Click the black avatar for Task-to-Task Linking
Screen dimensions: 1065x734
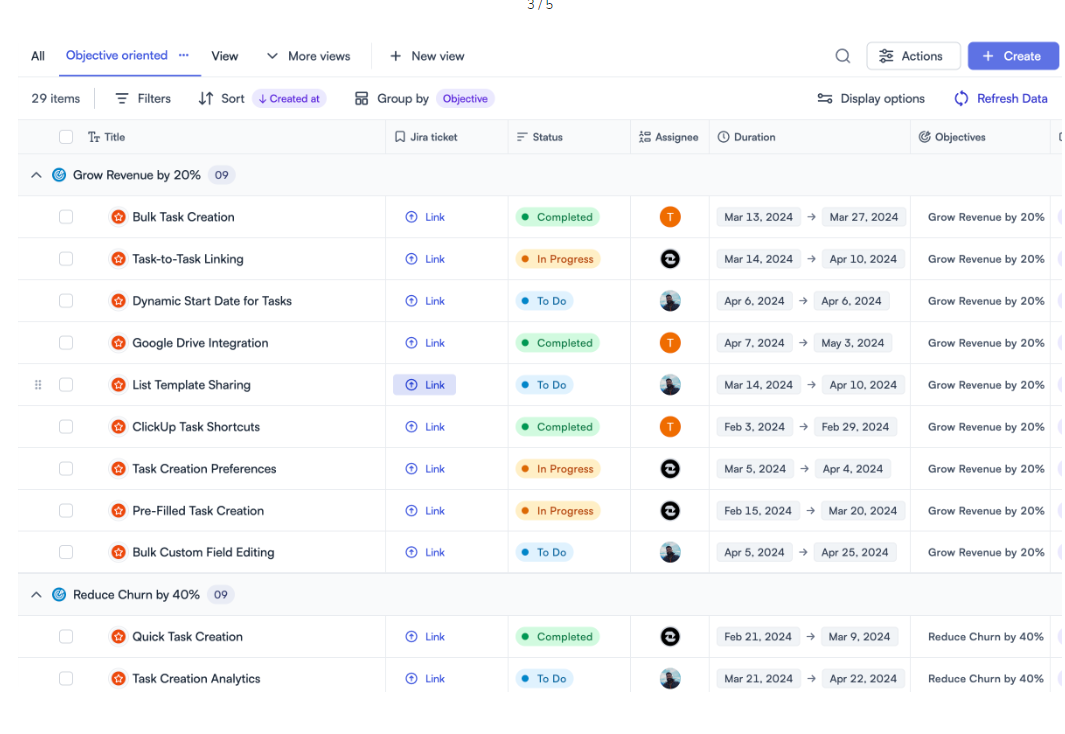coord(670,259)
